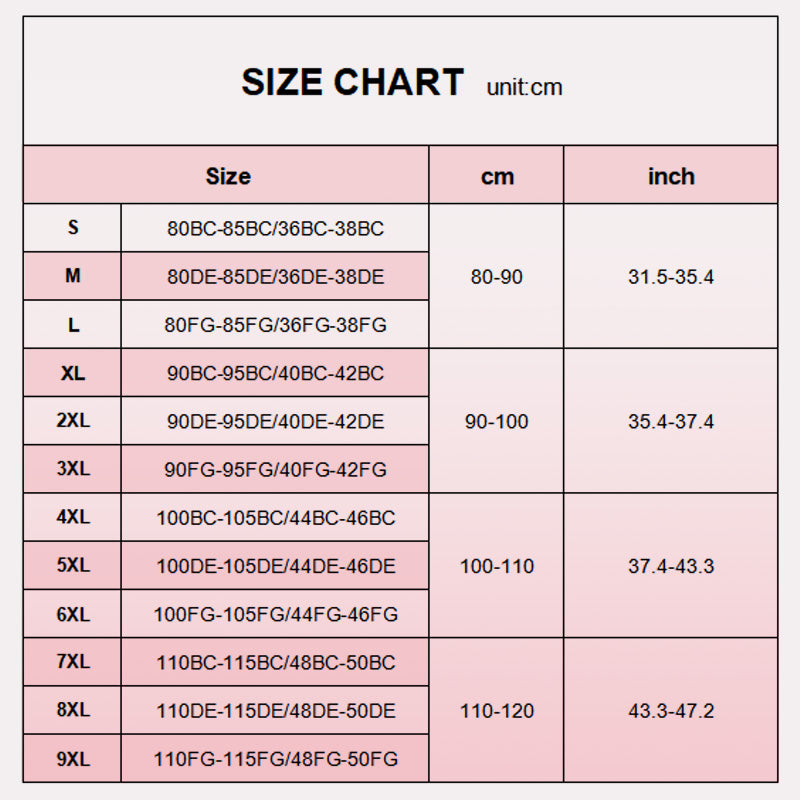Click the unit:cm label
The width and height of the screenshot is (800, 800).
click(x=524, y=87)
